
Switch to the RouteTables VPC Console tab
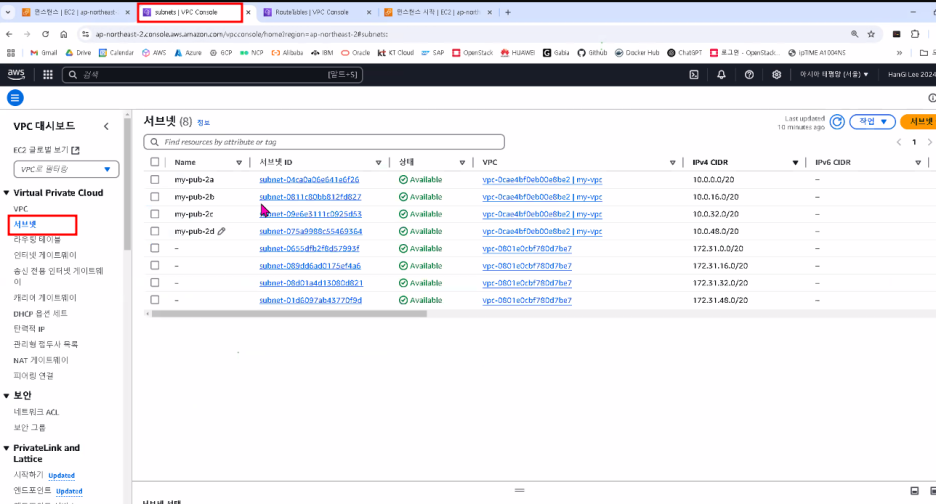click(317, 12)
